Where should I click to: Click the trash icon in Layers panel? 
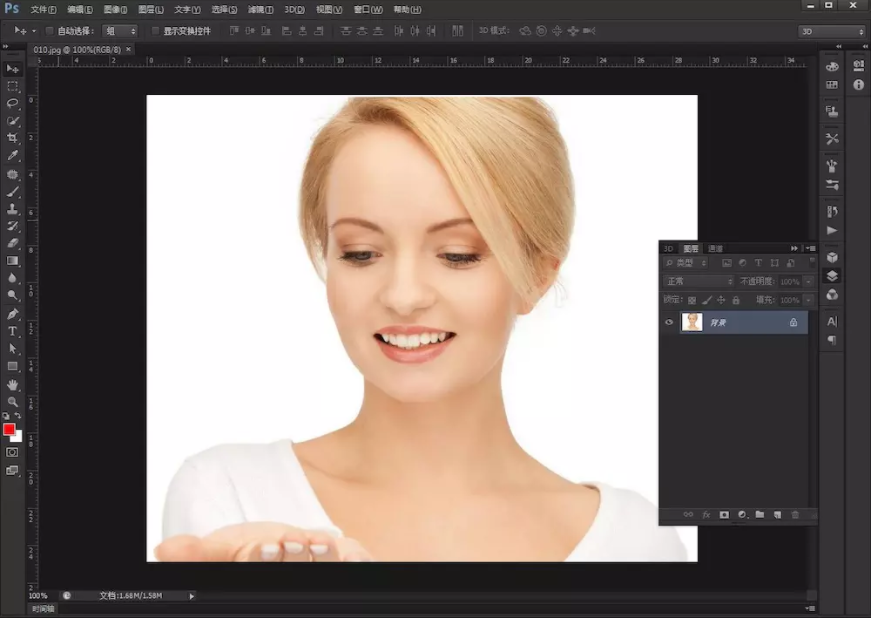tap(796, 514)
